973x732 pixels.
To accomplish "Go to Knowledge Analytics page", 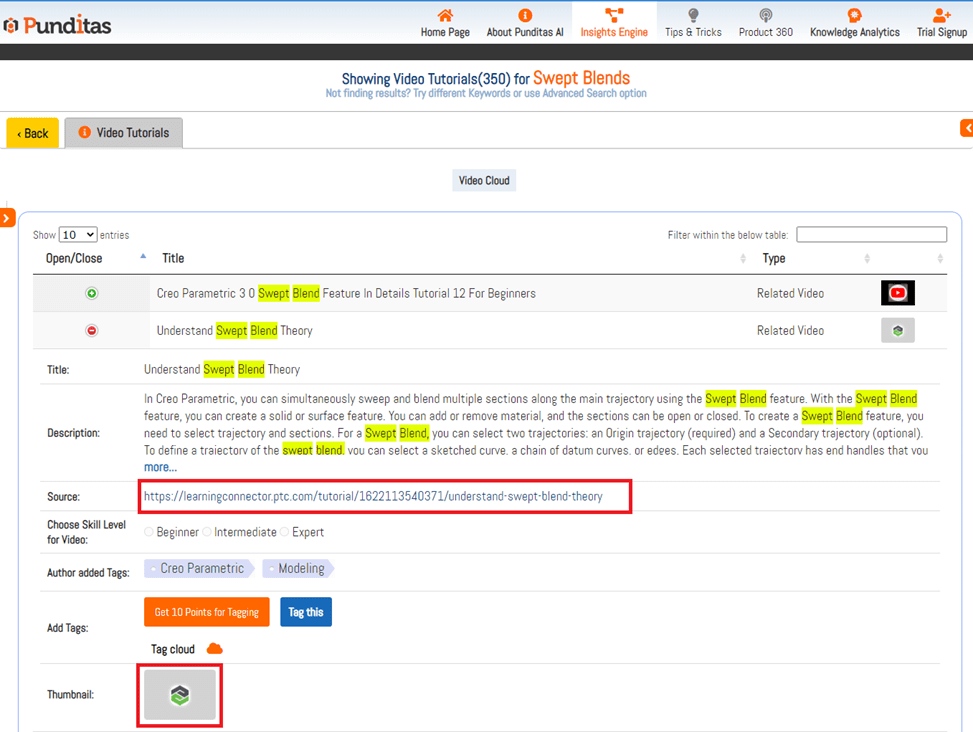I will coord(854,23).
